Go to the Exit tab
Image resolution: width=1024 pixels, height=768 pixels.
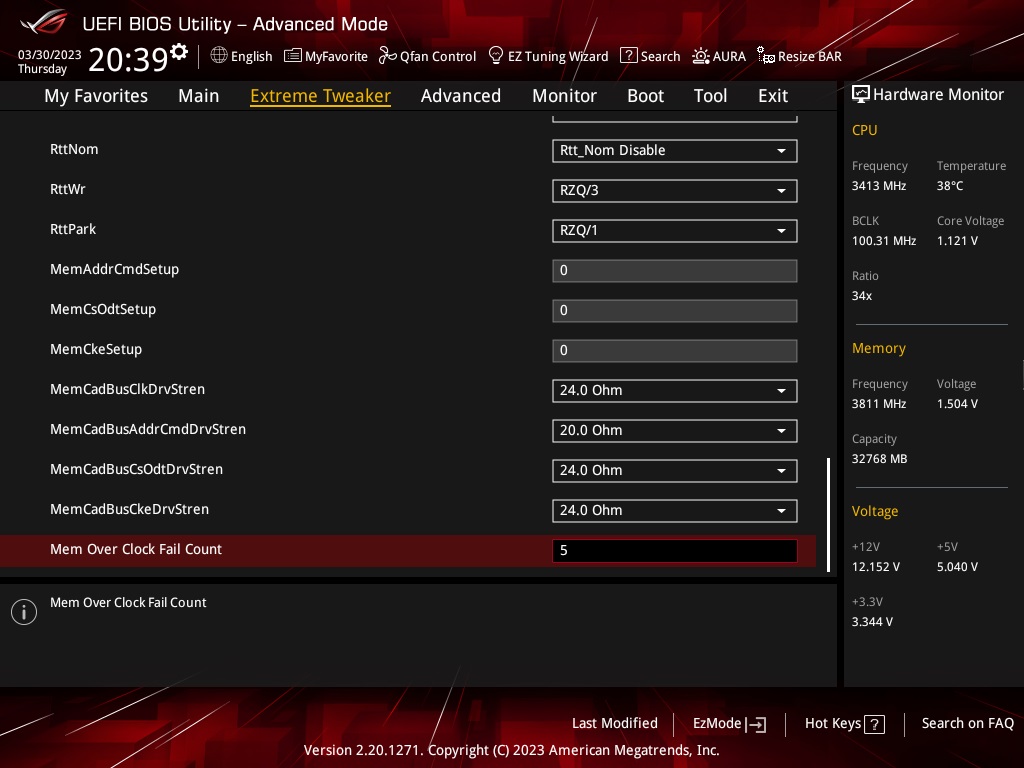(x=773, y=96)
